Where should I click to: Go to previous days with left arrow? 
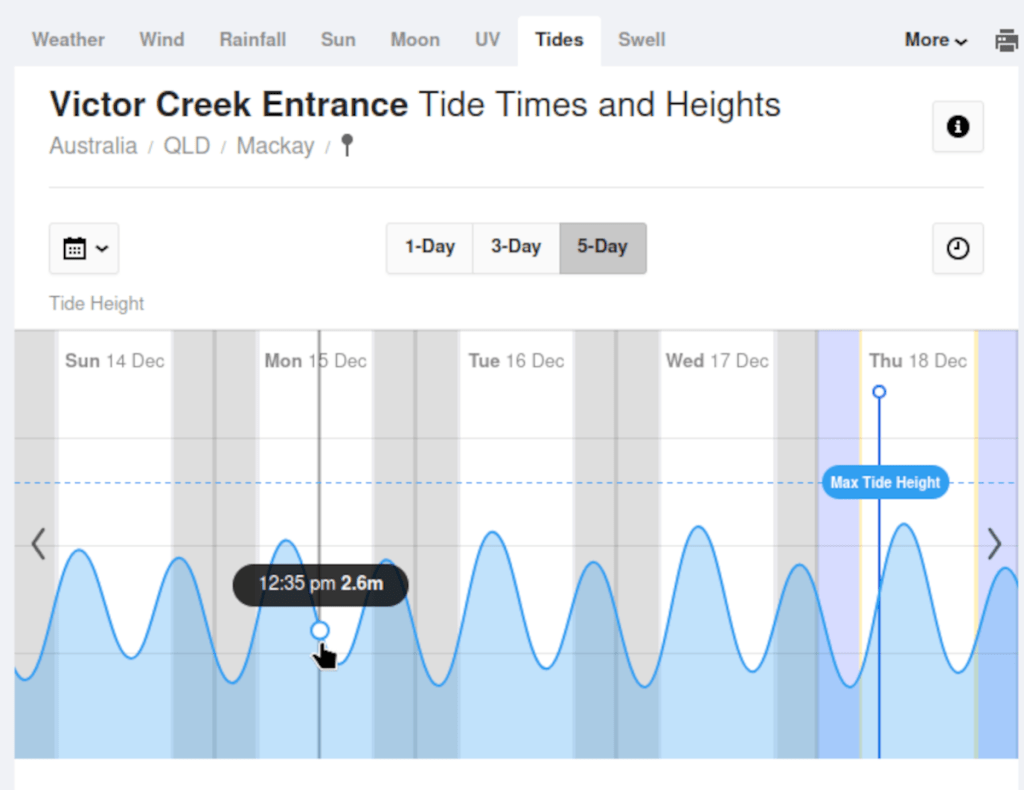[x=38, y=544]
